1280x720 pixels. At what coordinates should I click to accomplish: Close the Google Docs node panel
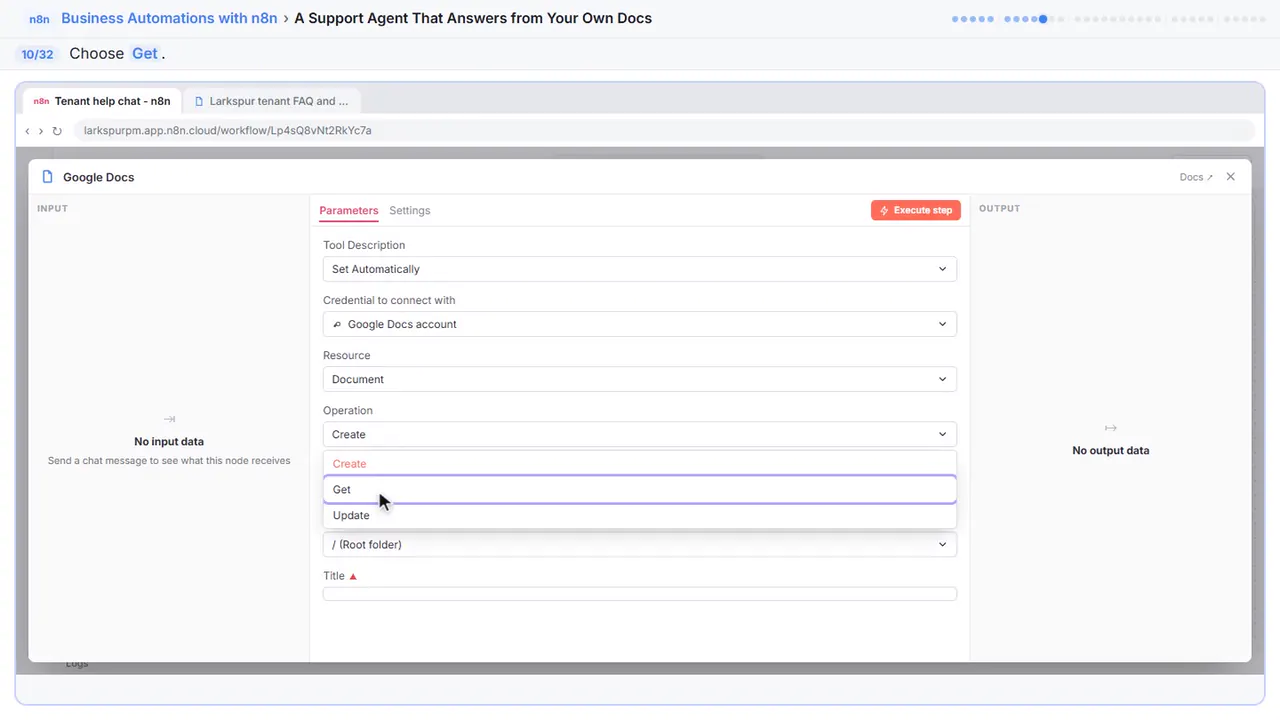click(x=1231, y=177)
